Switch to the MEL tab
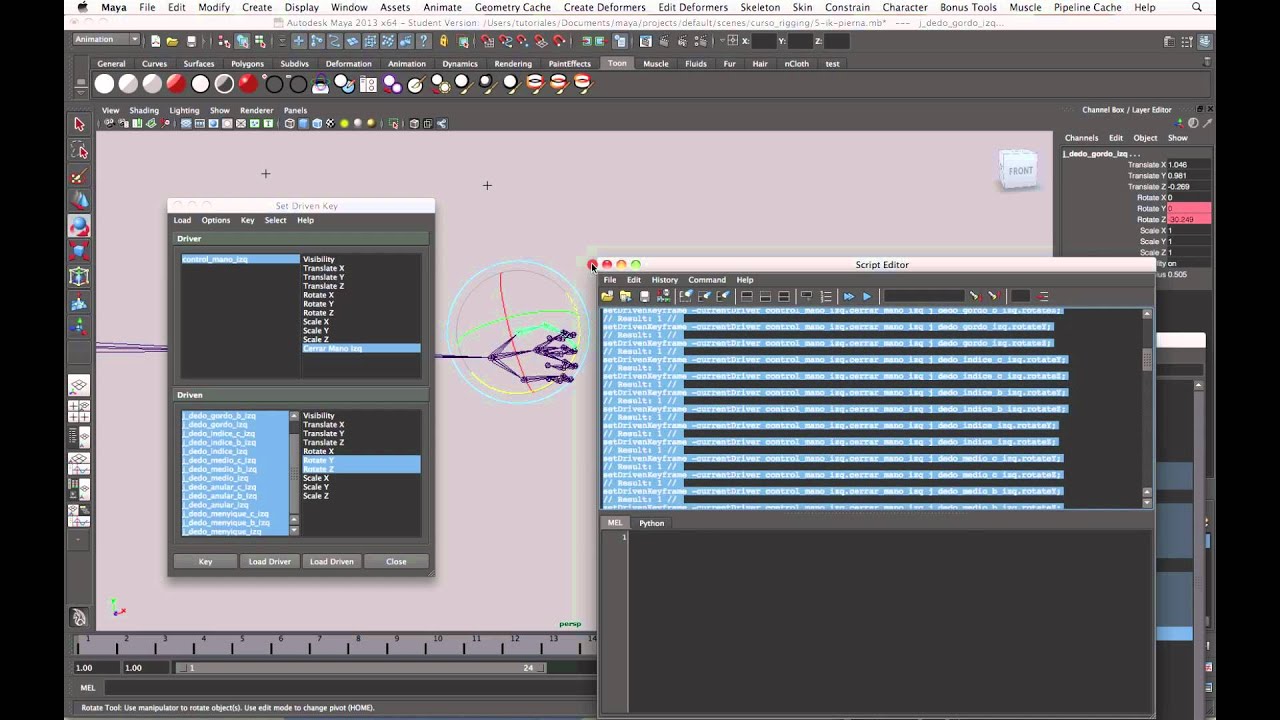1280x720 pixels. (615, 523)
